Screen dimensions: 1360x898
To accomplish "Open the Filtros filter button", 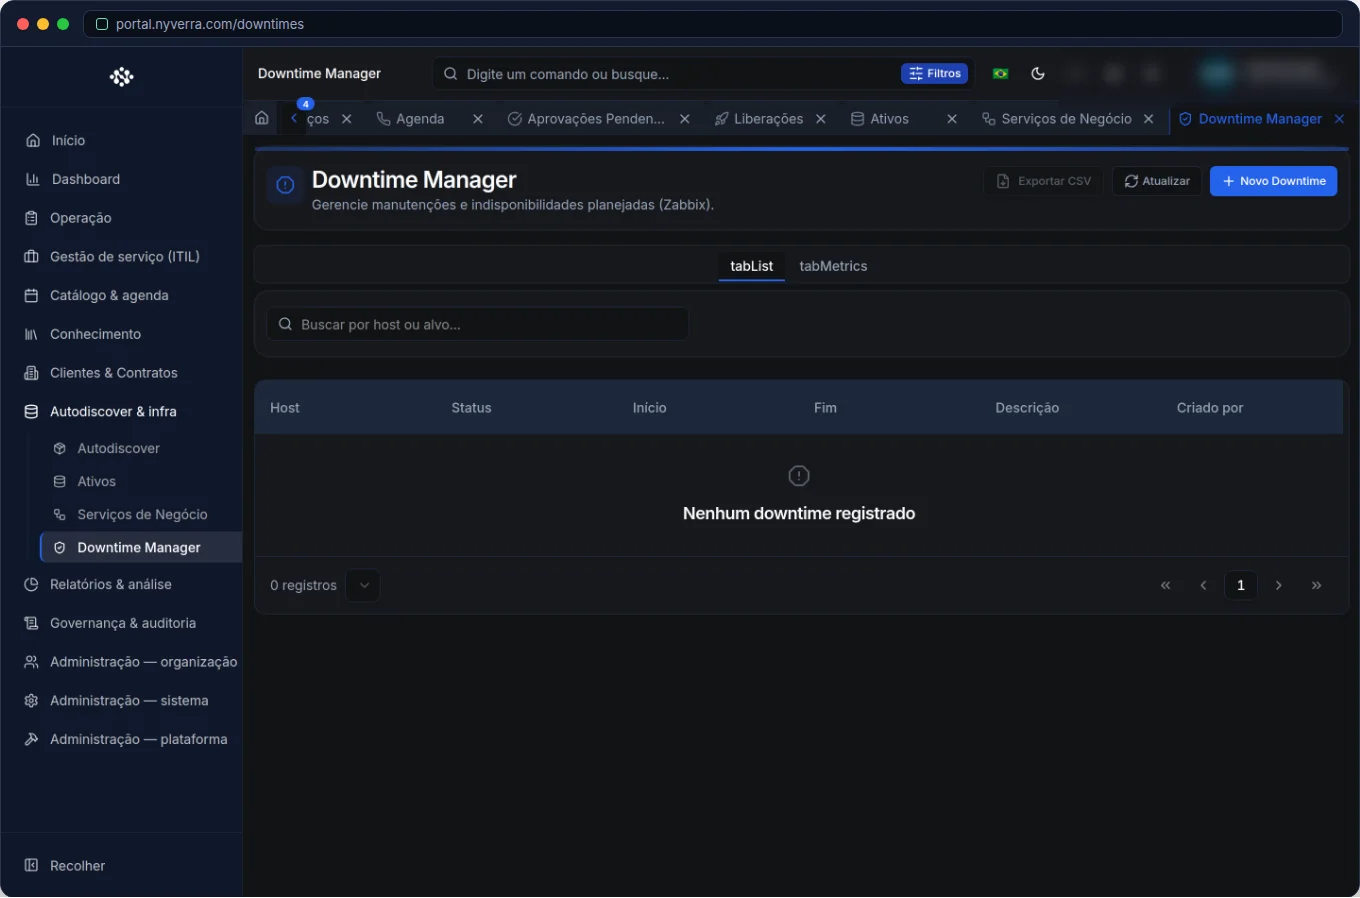I will (x=935, y=73).
